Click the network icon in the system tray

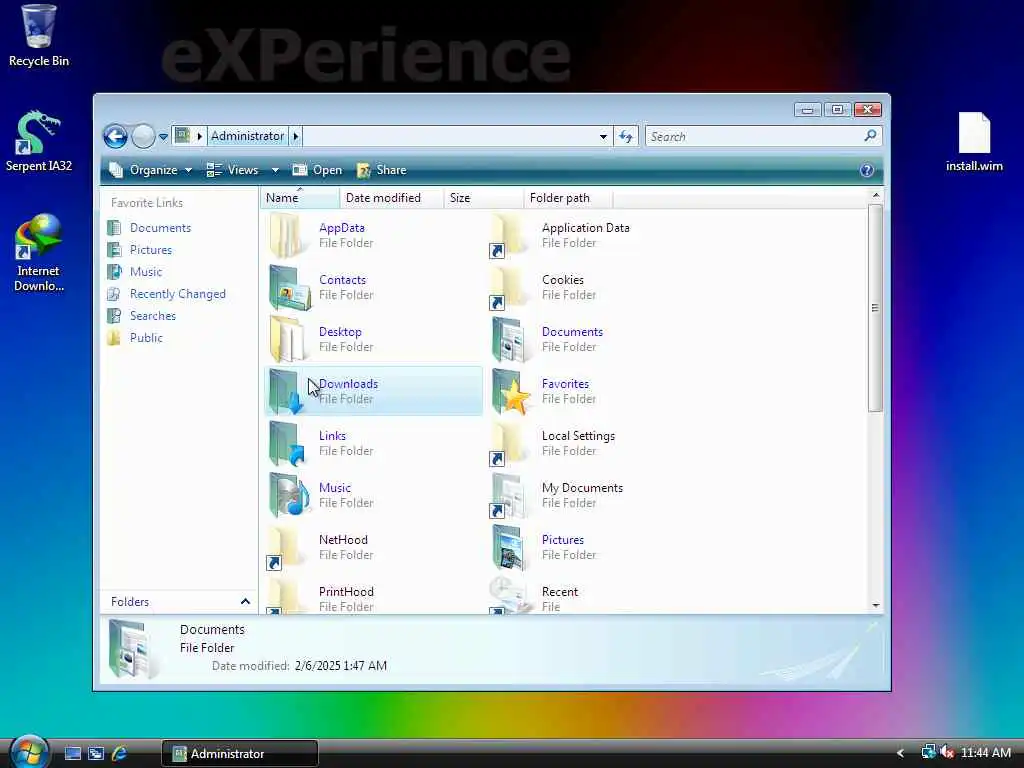click(x=928, y=752)
